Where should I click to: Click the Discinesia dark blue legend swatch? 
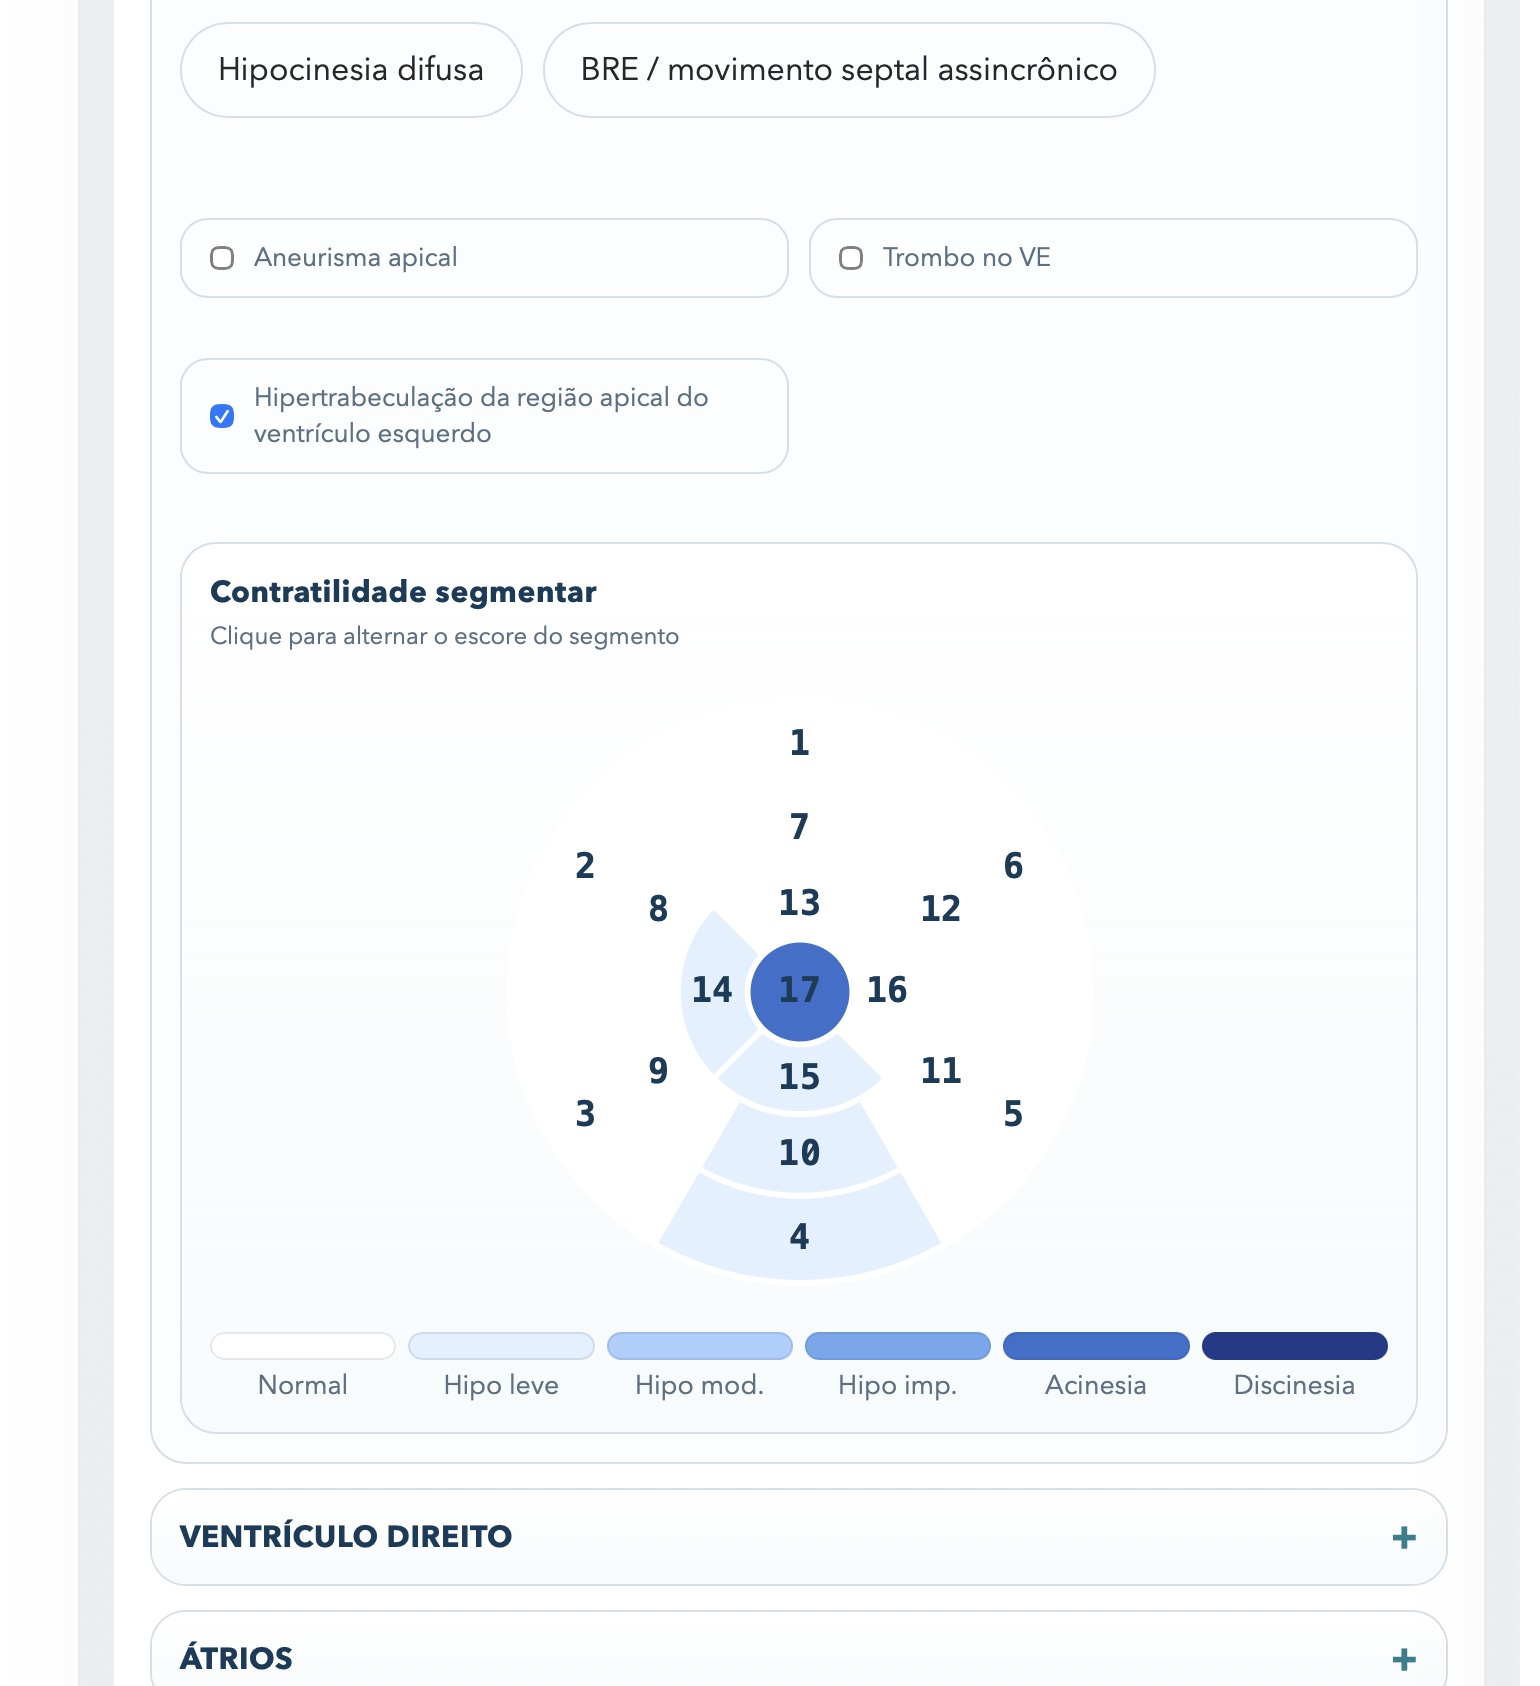click(1294, 1346)
